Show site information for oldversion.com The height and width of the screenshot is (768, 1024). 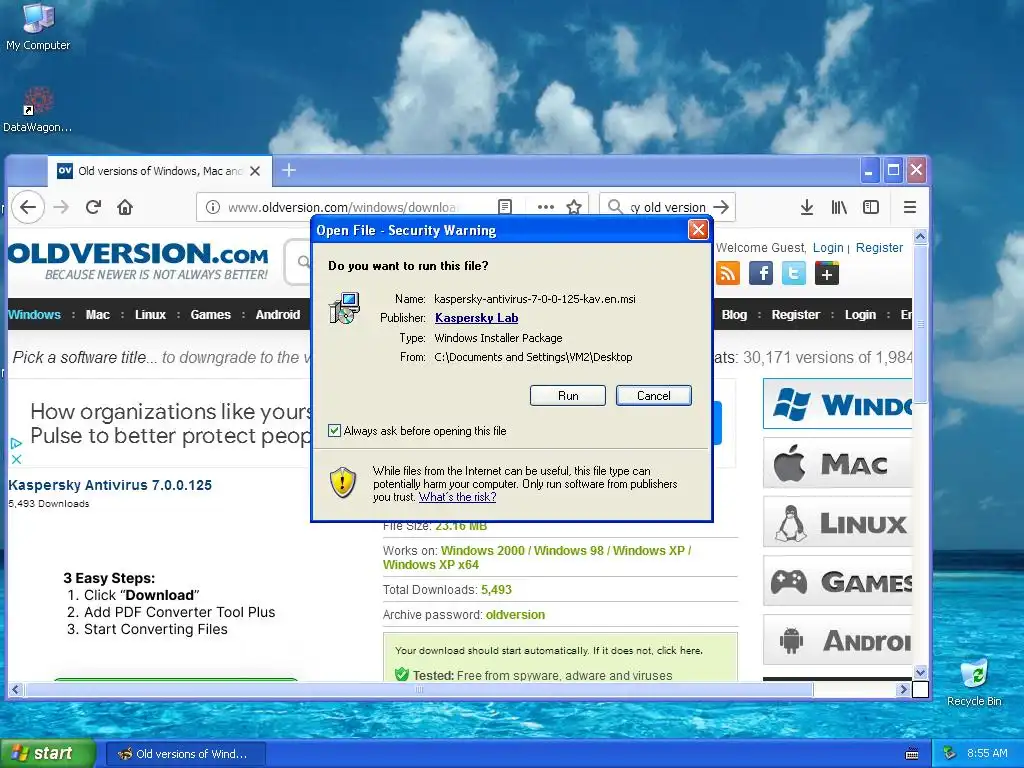coord(213,207)
